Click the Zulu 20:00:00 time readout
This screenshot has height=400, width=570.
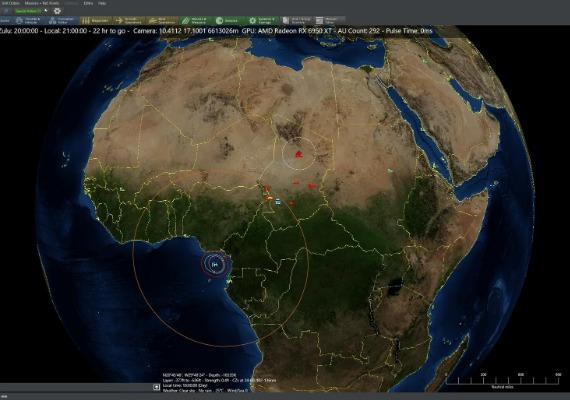[19, 31]
